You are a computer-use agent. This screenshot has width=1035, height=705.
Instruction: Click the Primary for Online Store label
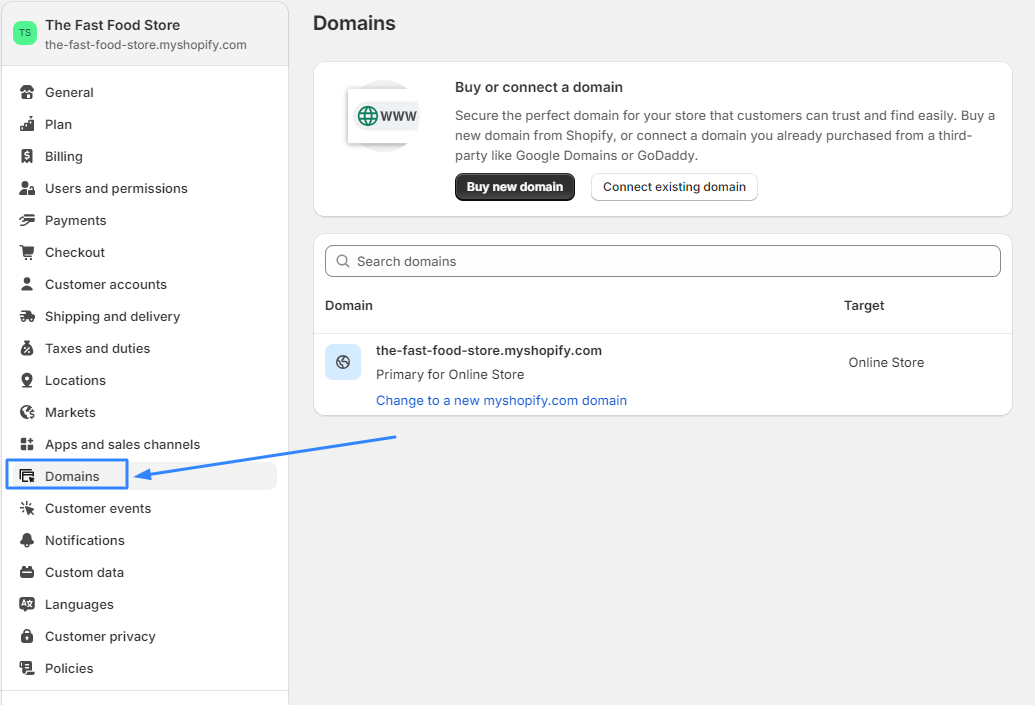450,374
